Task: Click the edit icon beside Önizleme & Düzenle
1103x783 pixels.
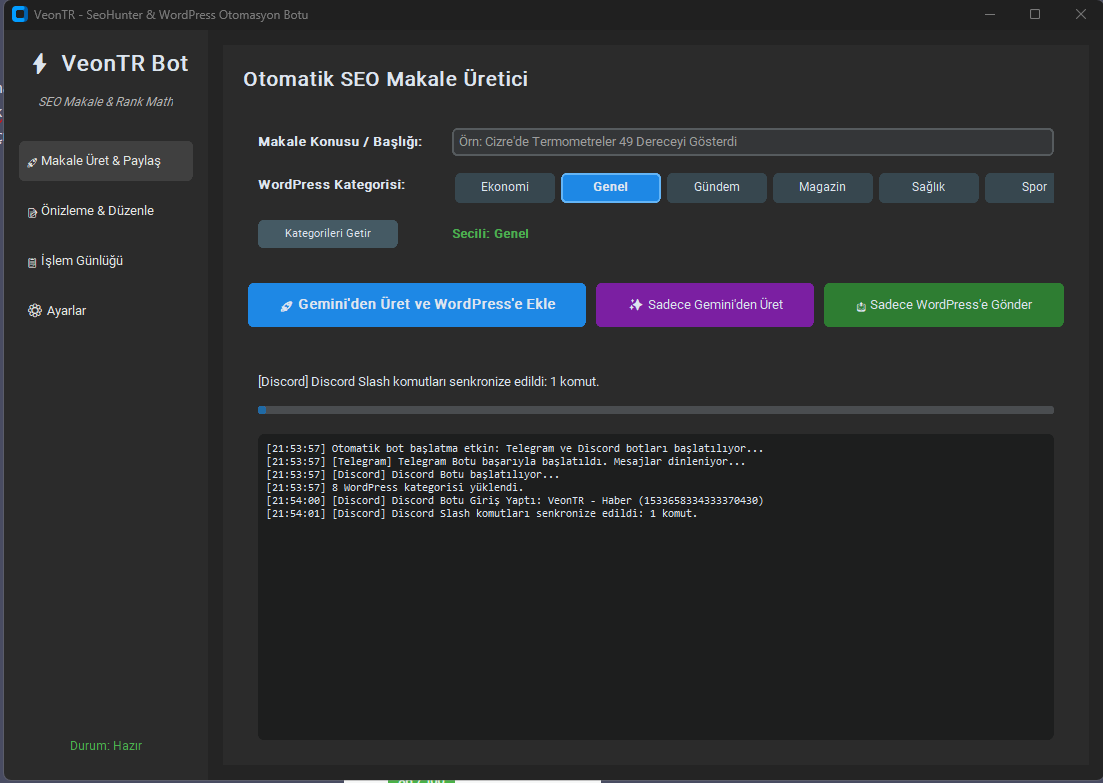Action: (32, 212)
